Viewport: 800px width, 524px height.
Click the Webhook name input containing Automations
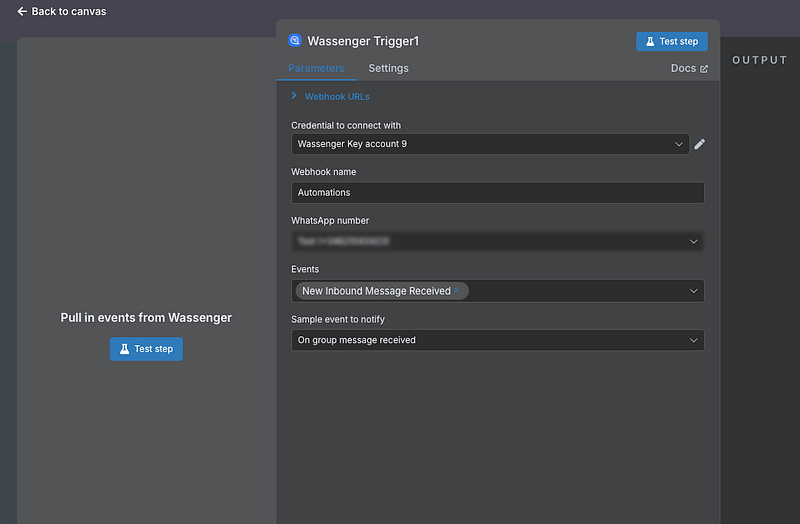coord(497,192)
